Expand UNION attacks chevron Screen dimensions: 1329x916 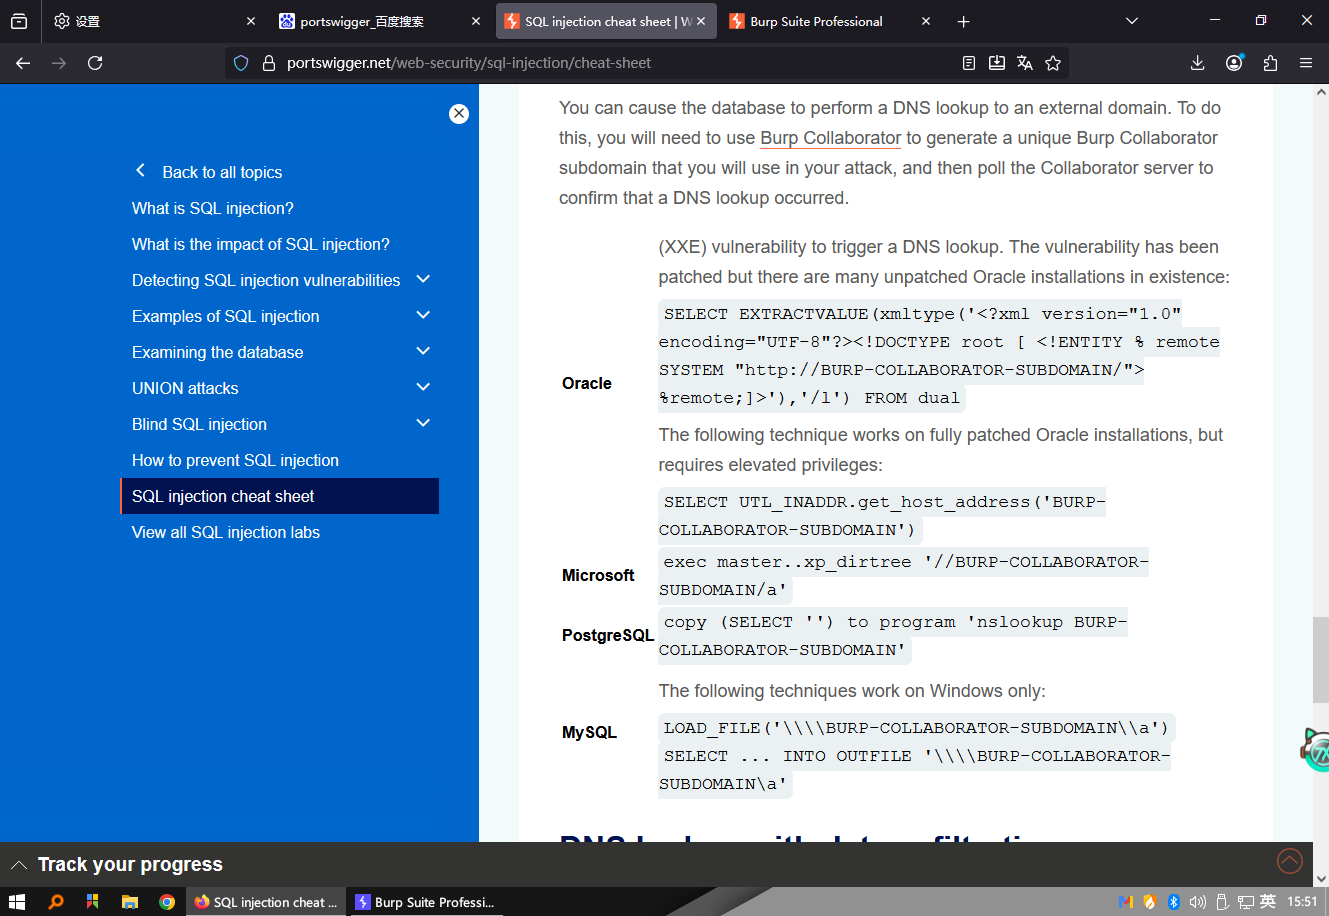point(423,387)
